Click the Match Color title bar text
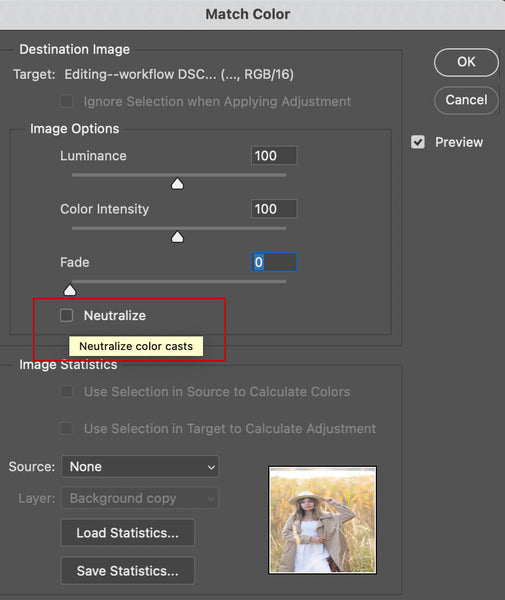 pos(248,14)
